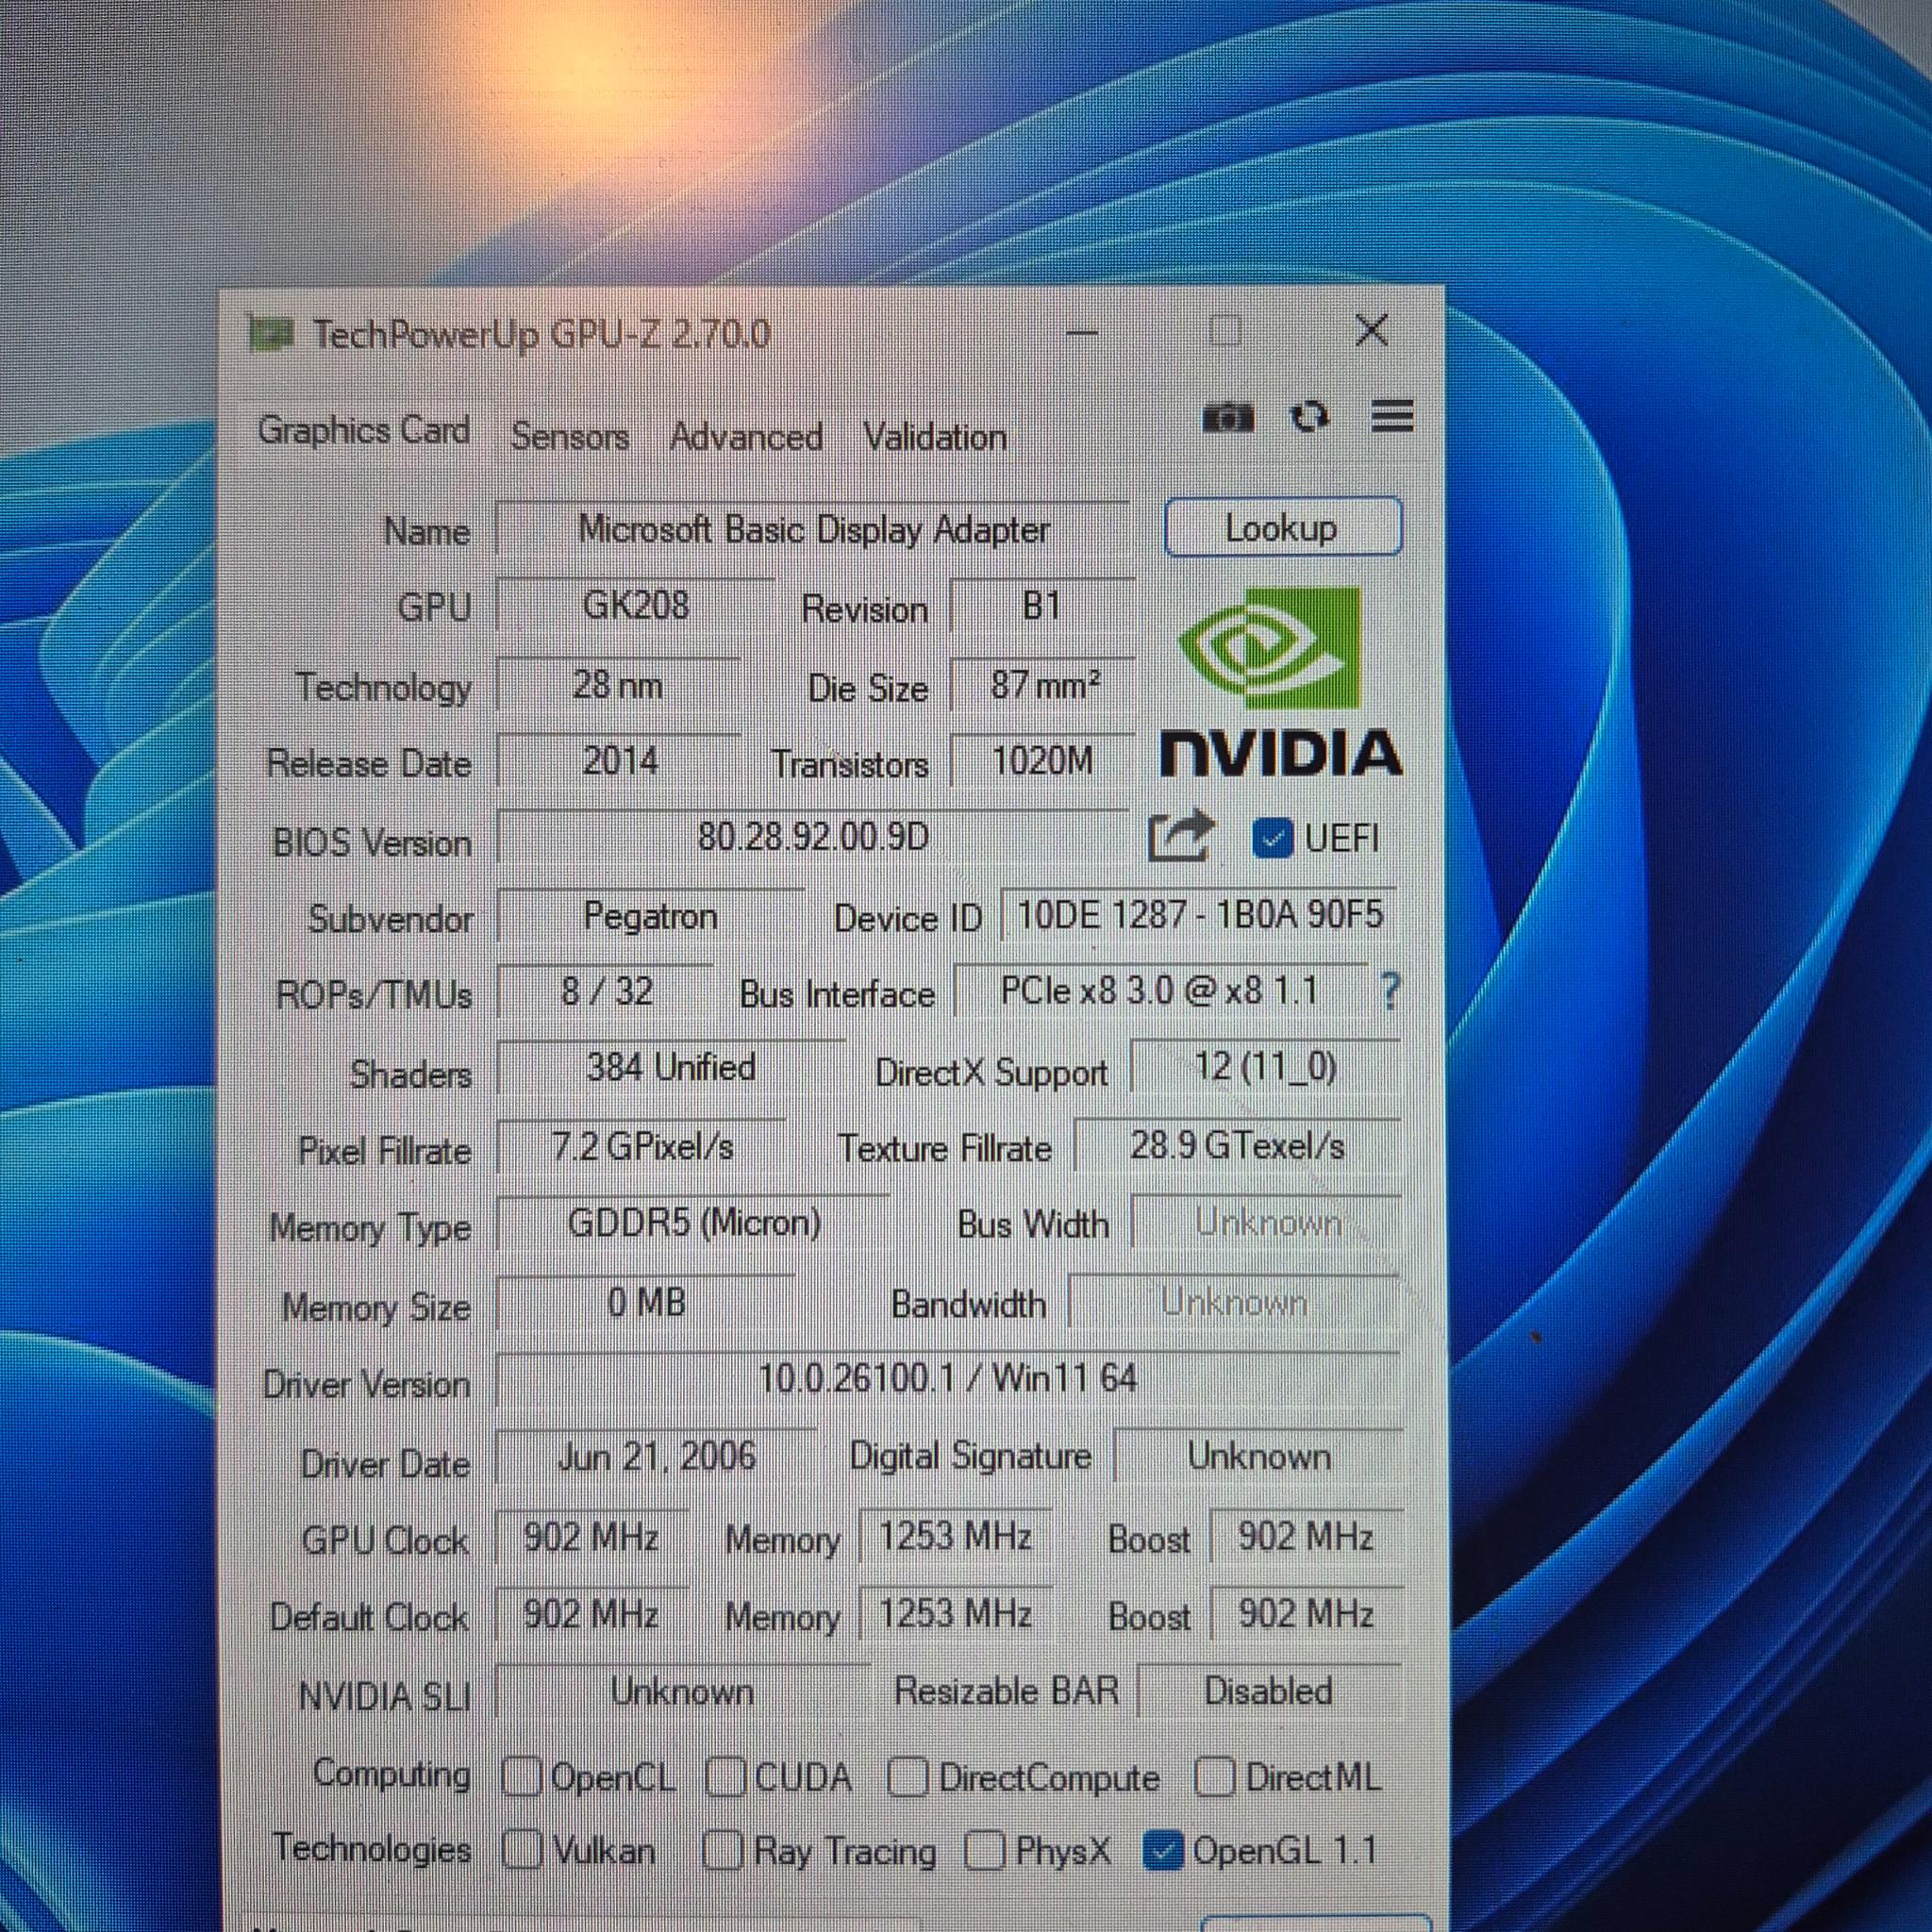Click the Transistors 1020M value
The image size is (1932, 1932).
coord(1043,761)
